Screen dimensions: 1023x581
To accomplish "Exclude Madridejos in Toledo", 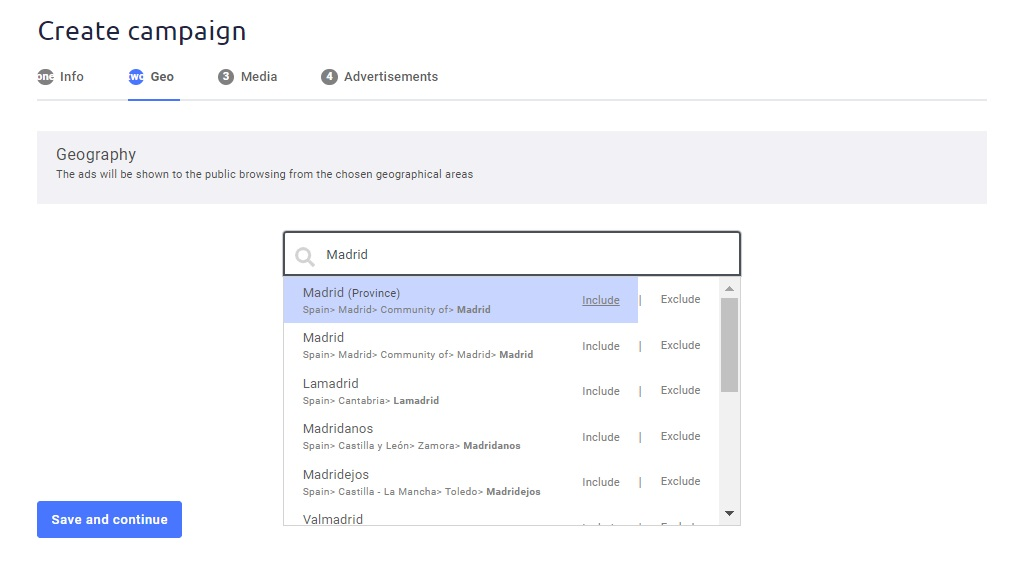I will click(680, 481).
